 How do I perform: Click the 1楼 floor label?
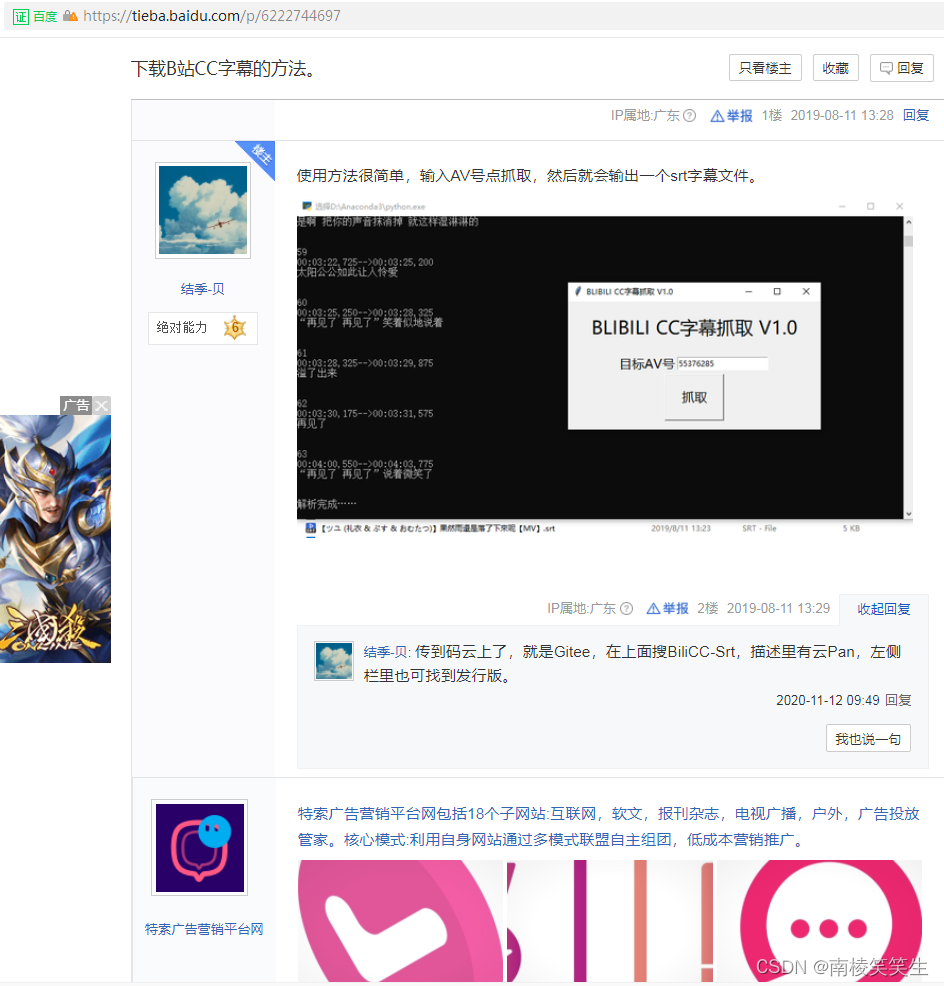tap(772, 116)
